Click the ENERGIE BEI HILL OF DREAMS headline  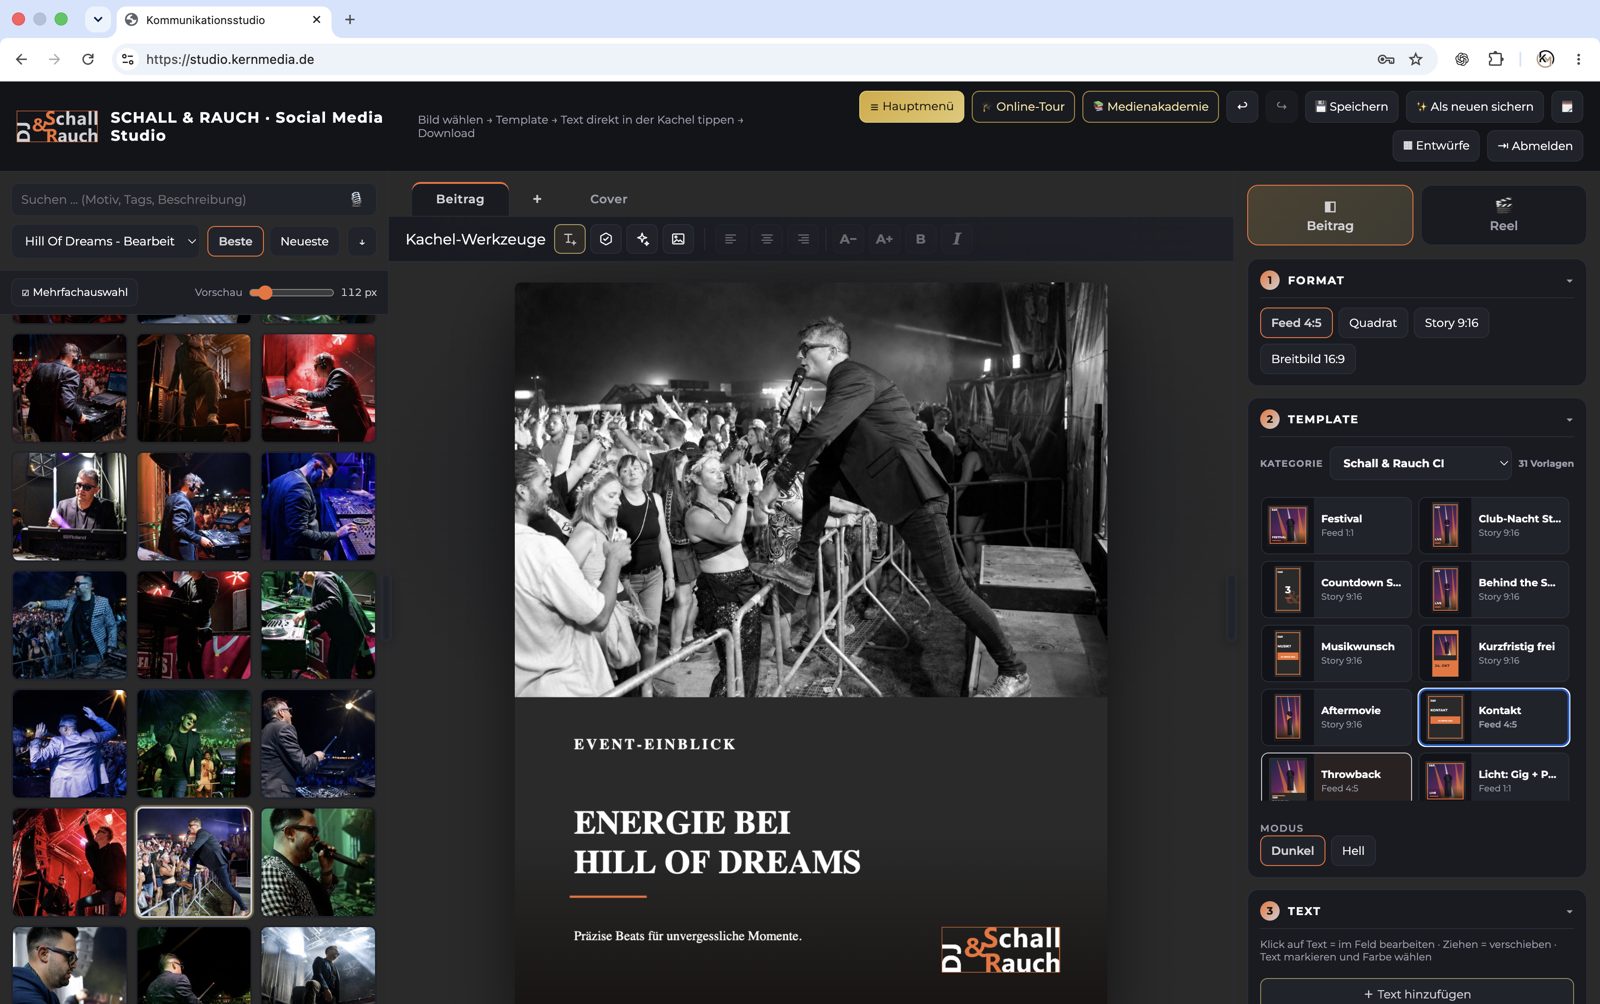[717, 842]
